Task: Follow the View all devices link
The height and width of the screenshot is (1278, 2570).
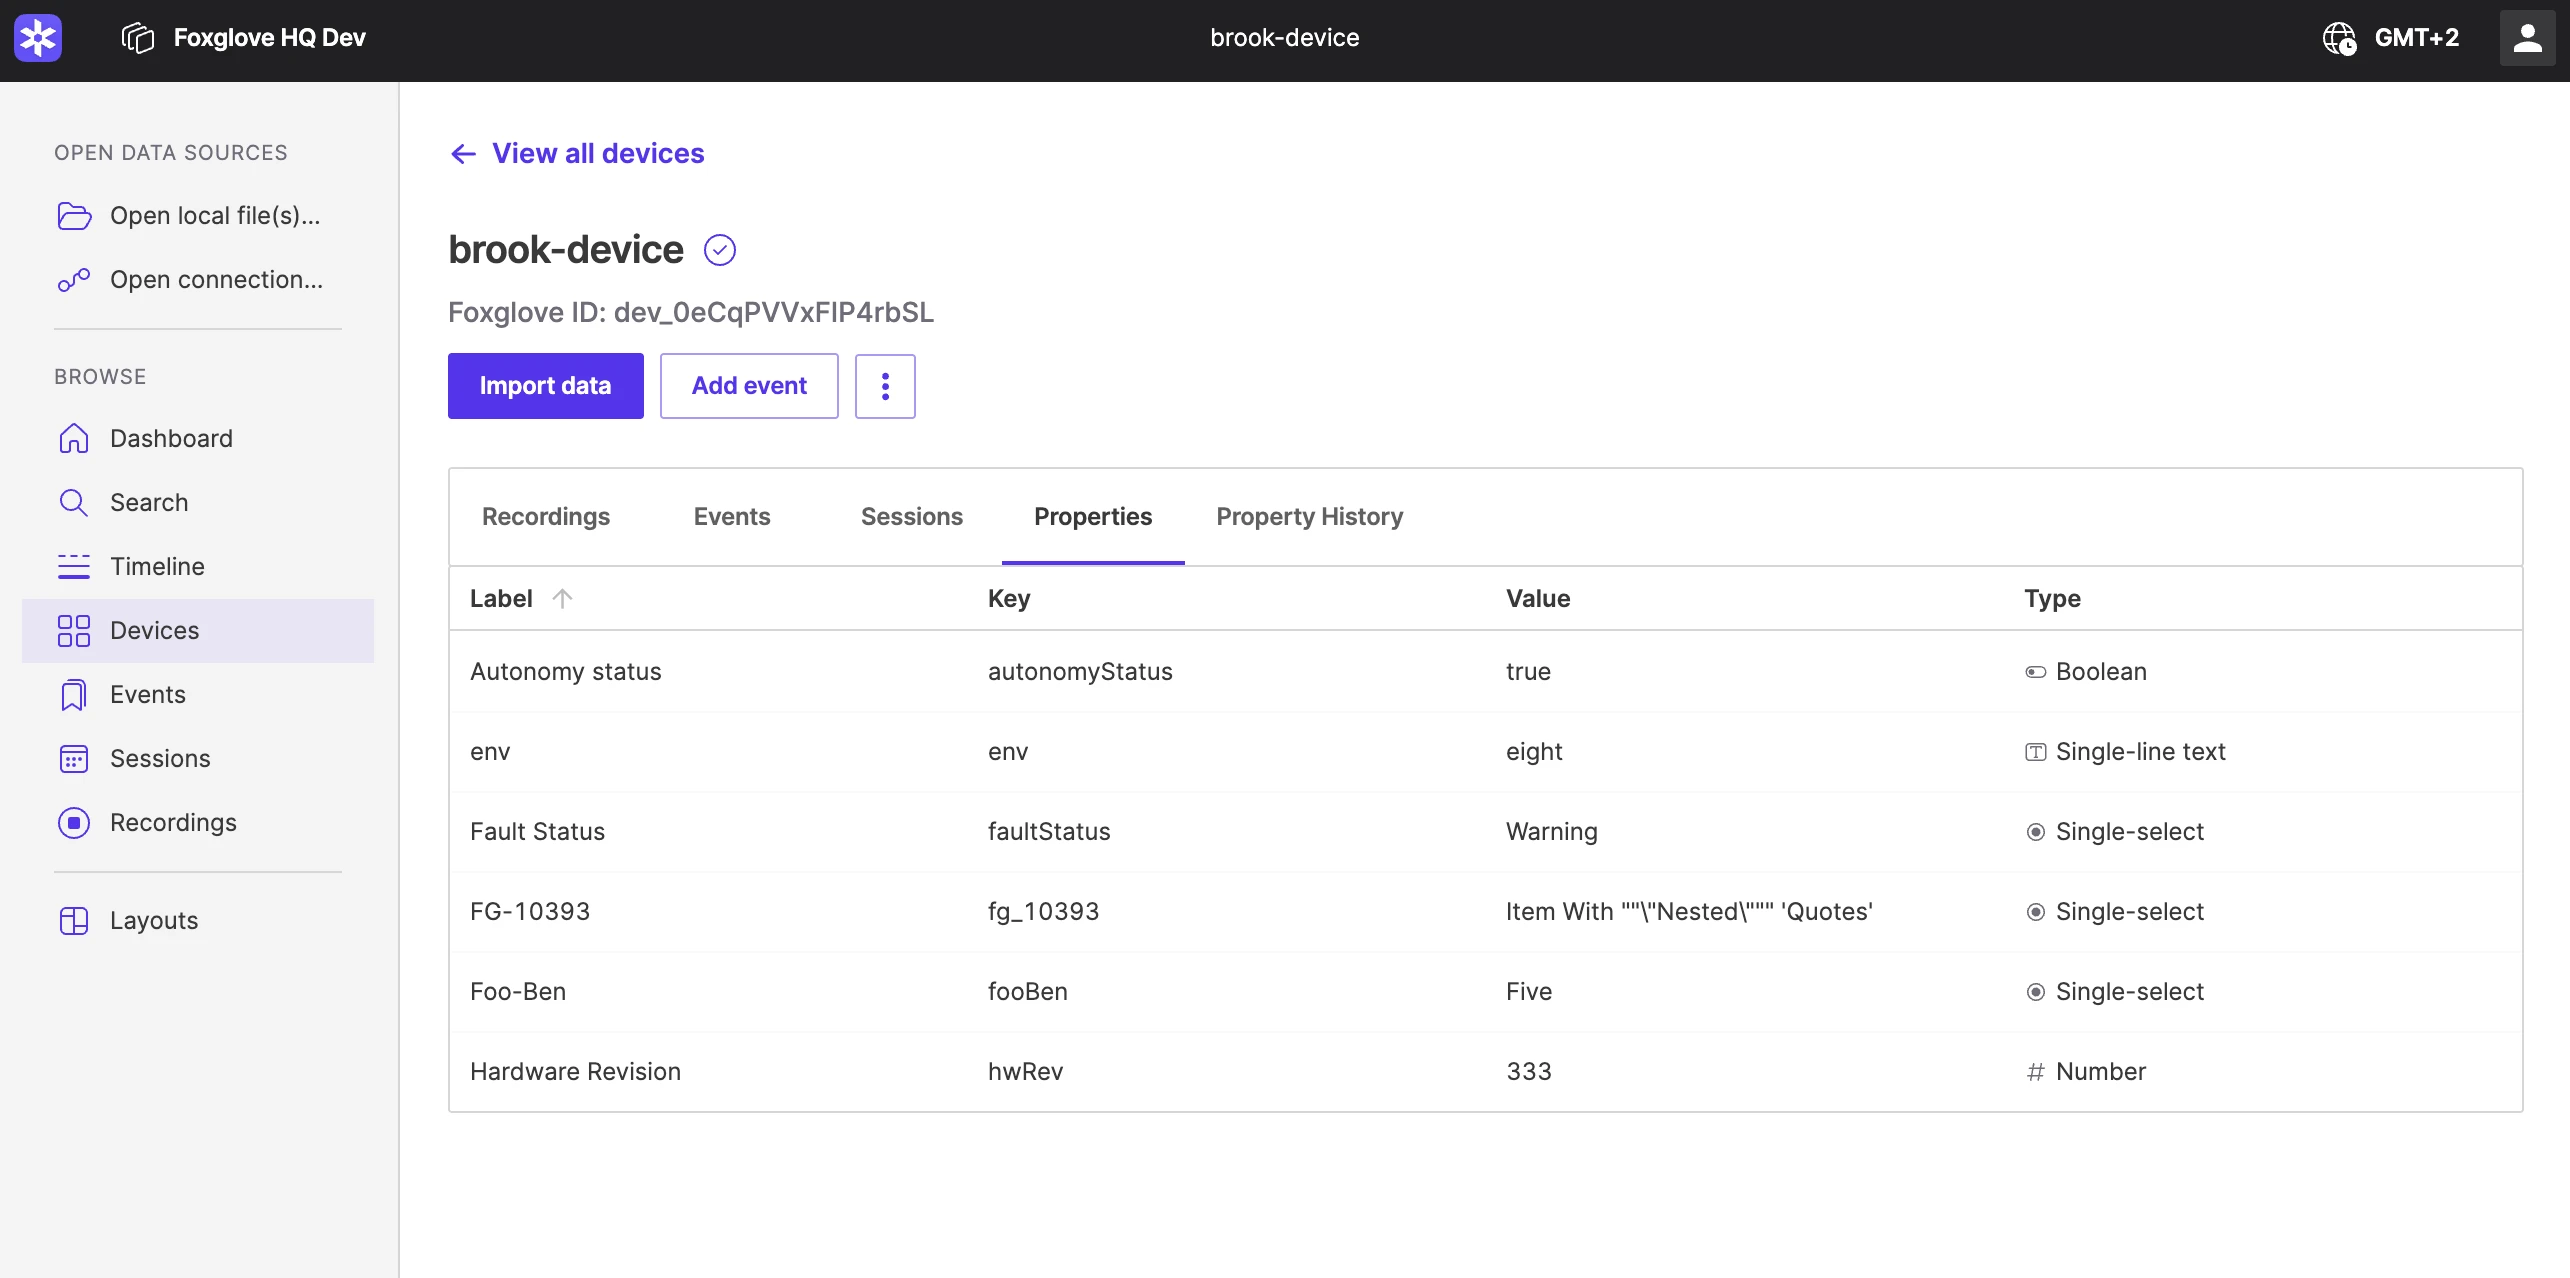Action: pos(598,153)
